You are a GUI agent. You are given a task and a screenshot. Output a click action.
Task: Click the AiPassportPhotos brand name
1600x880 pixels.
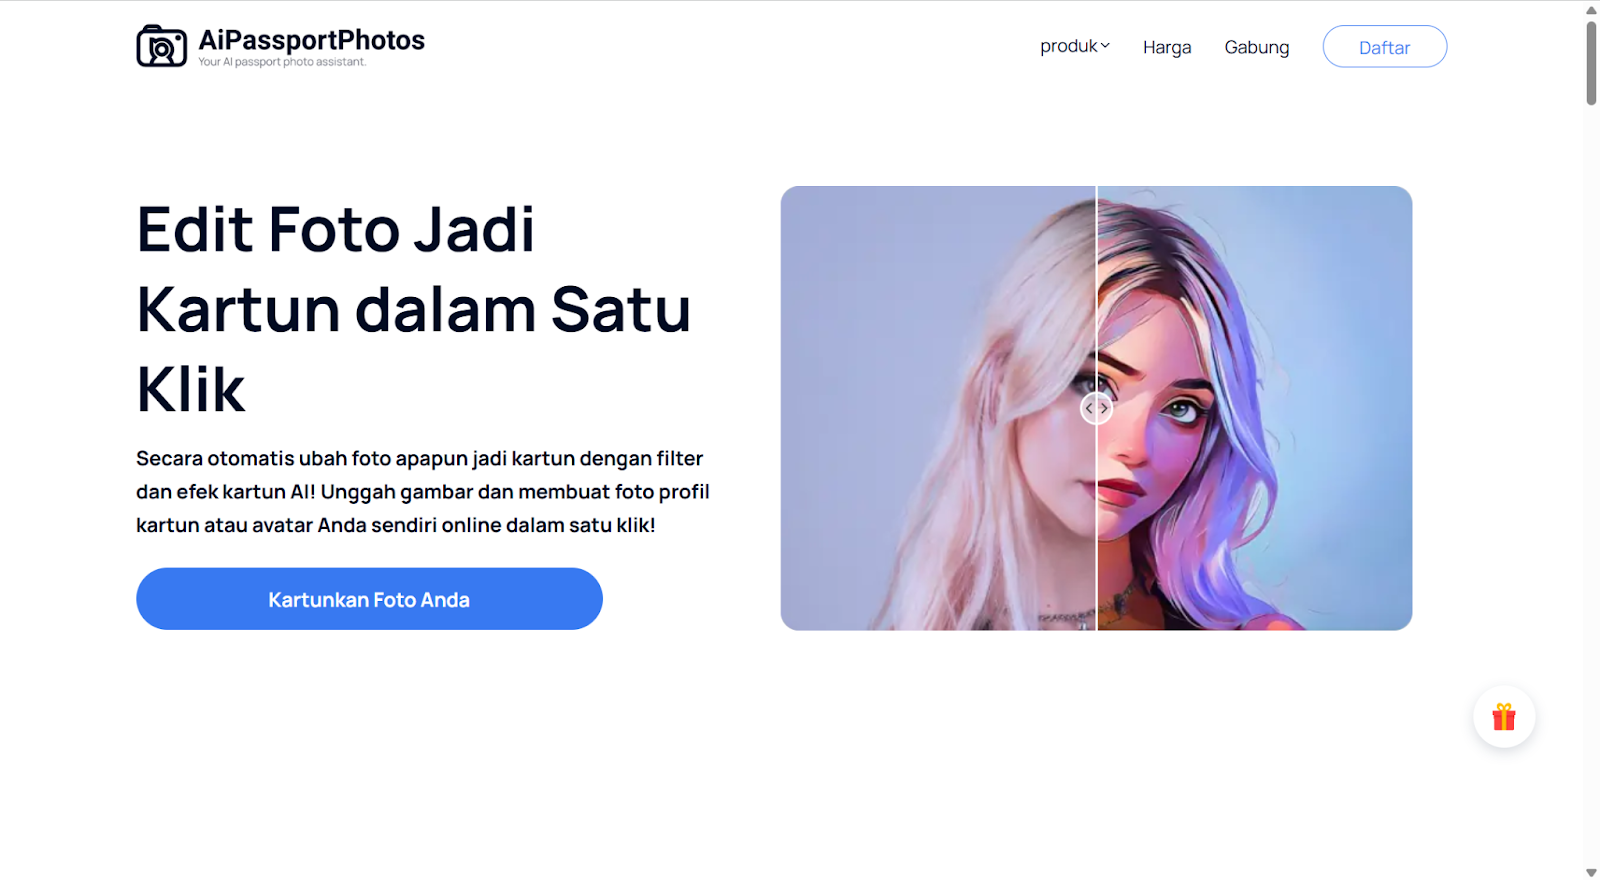click(312, 40)
